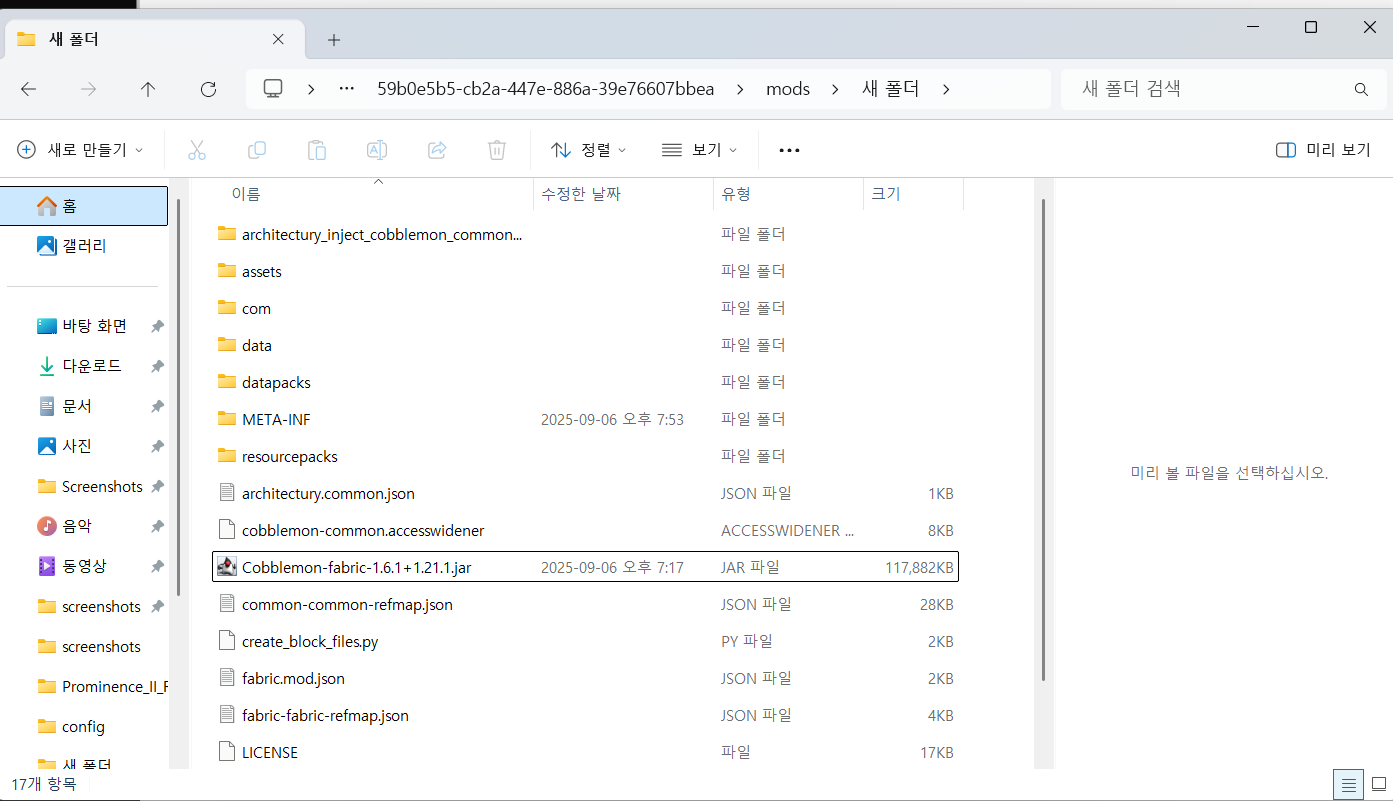Open 문서 in quick access
Image resolution: width=1393 pixels, height=801 pixels.
[77, 406]
